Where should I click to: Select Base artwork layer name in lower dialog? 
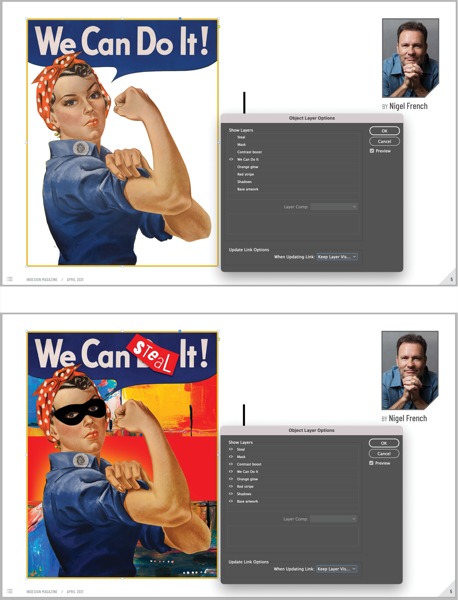pos(247,501)
